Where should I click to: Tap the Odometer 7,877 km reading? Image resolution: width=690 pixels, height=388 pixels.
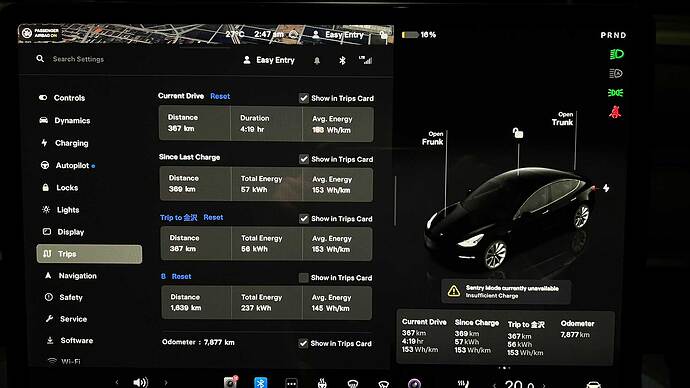[198, 342]
